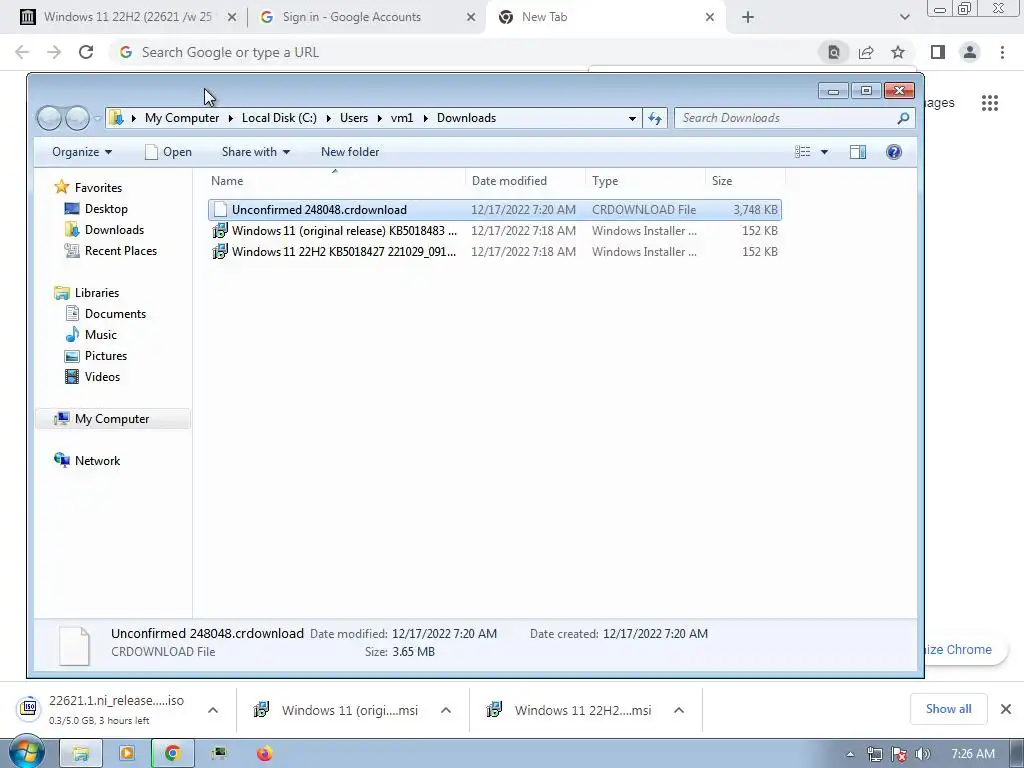Image resolution: width=1024 pixels, height=768 pixels.
Task: Select Unconfirmed 248048.crdownload file
Action: [x=494, y=210]
